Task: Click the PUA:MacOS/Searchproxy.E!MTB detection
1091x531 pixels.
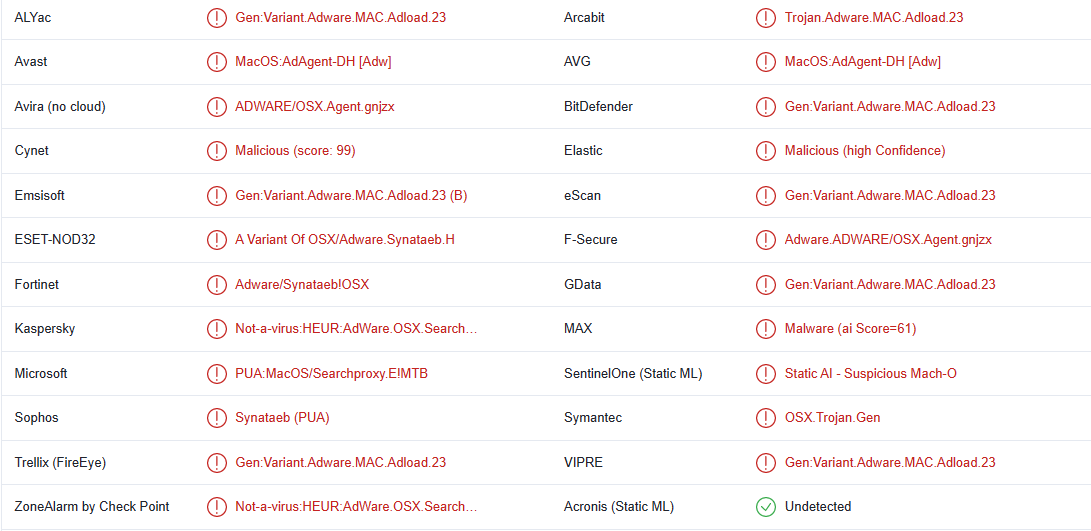Action: [x=331, y=374]
